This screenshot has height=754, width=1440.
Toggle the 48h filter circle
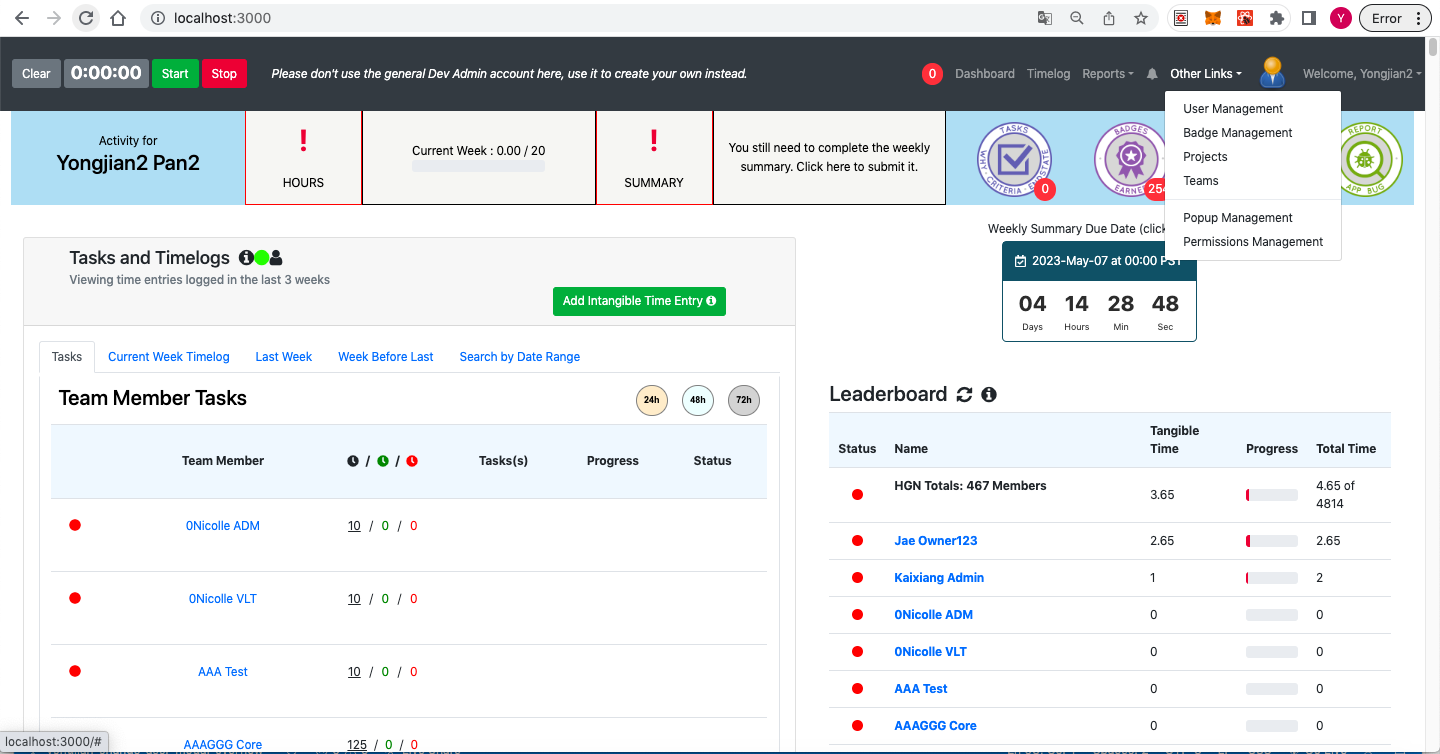pyautogui.click(x=698, y=400)
